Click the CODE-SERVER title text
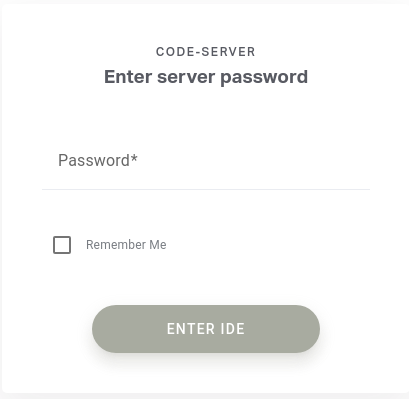Image resolution: width=409 pixels, height=399 pixels. [x=206, y=52]
